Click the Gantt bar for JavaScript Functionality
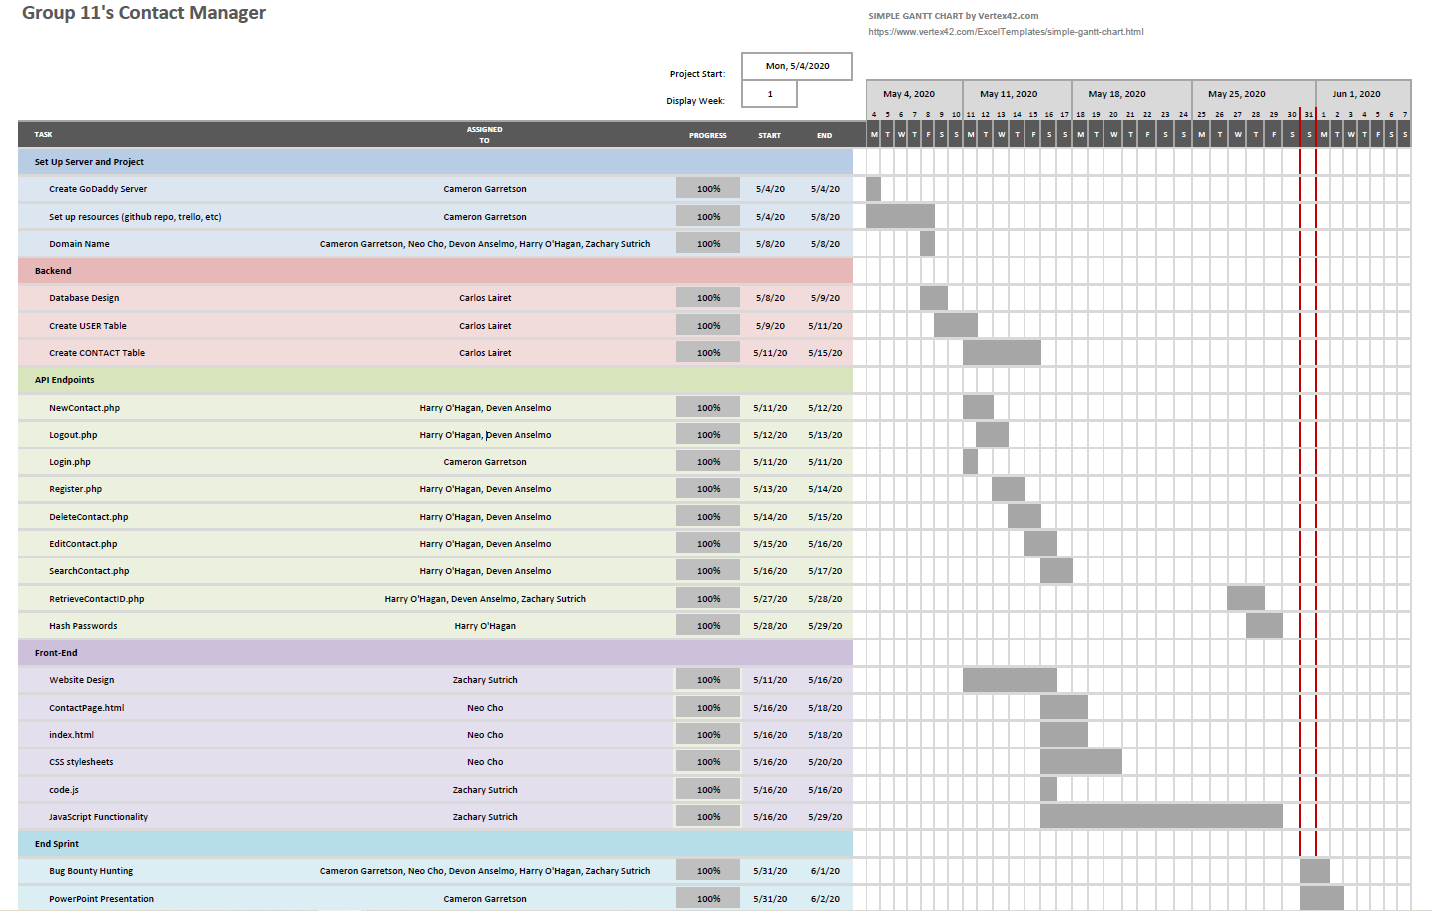 pyautogui.click(x=1160, y=816)
